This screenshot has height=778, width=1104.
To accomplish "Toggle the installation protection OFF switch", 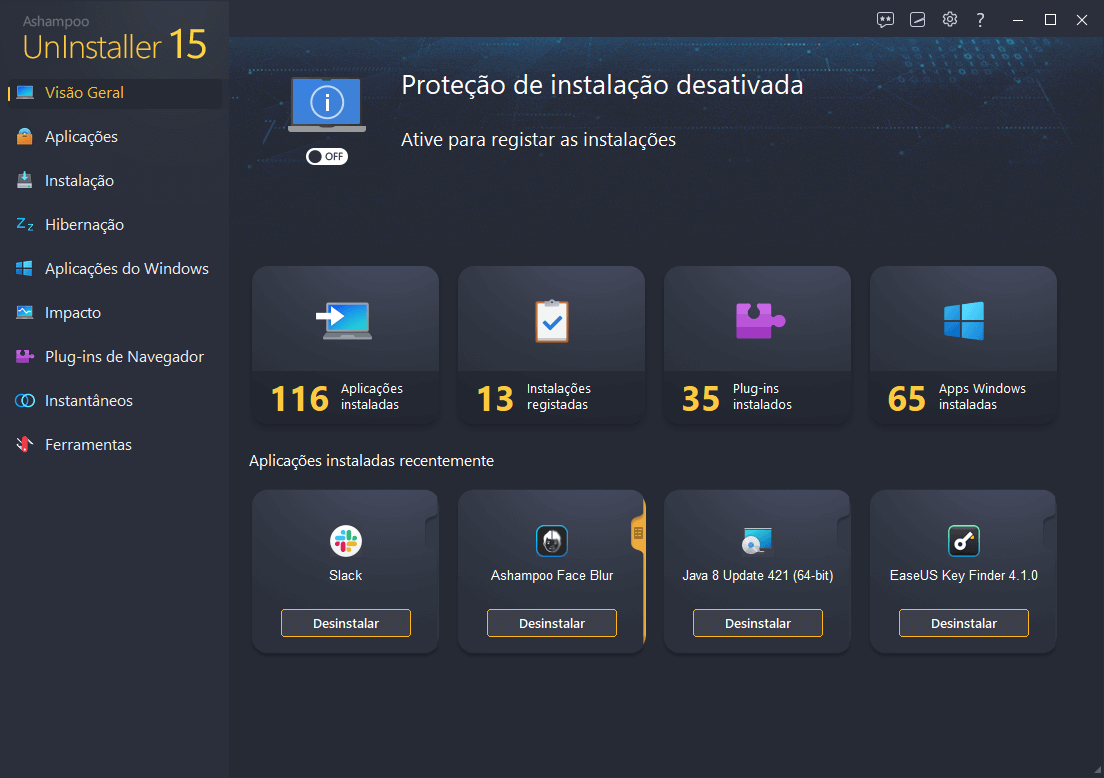I will [x=327, y=156].
